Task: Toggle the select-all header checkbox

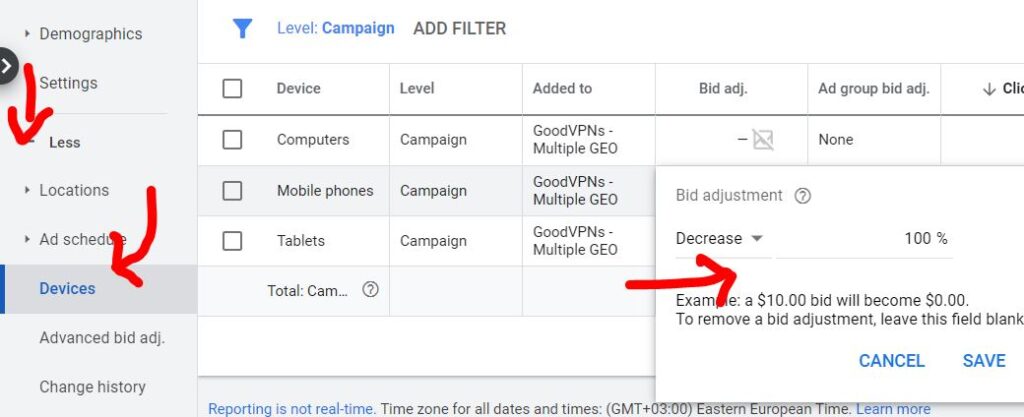Action: (x=232, y=89)
